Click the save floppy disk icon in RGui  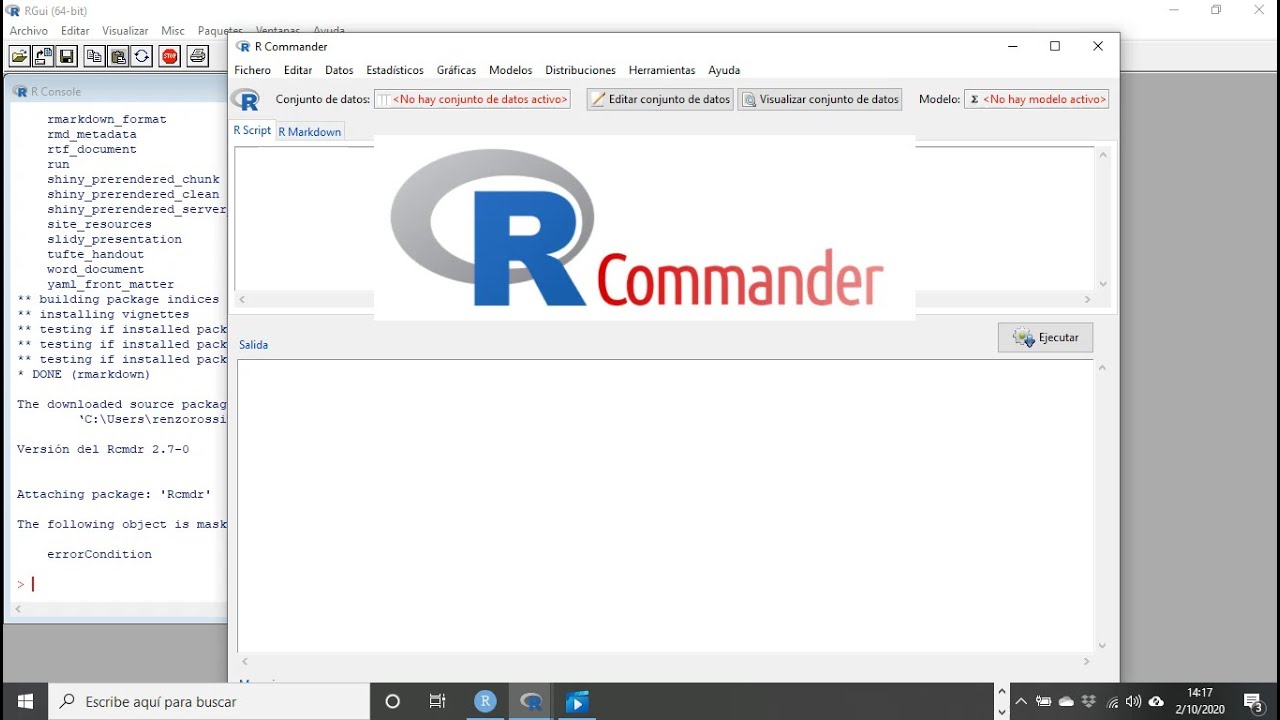tap(67, 56)
